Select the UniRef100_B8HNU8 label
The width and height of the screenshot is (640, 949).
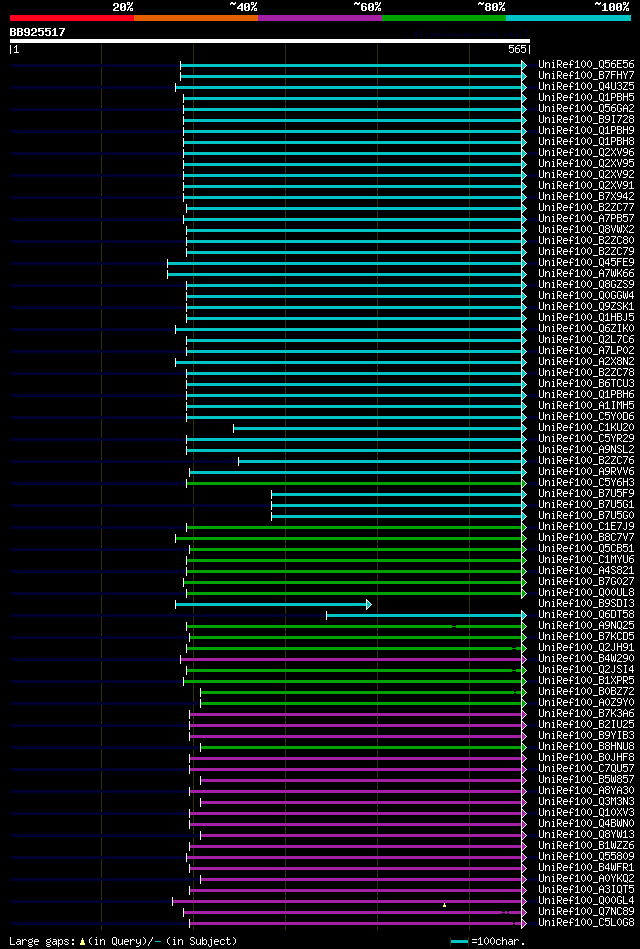[x=587, y=746]
